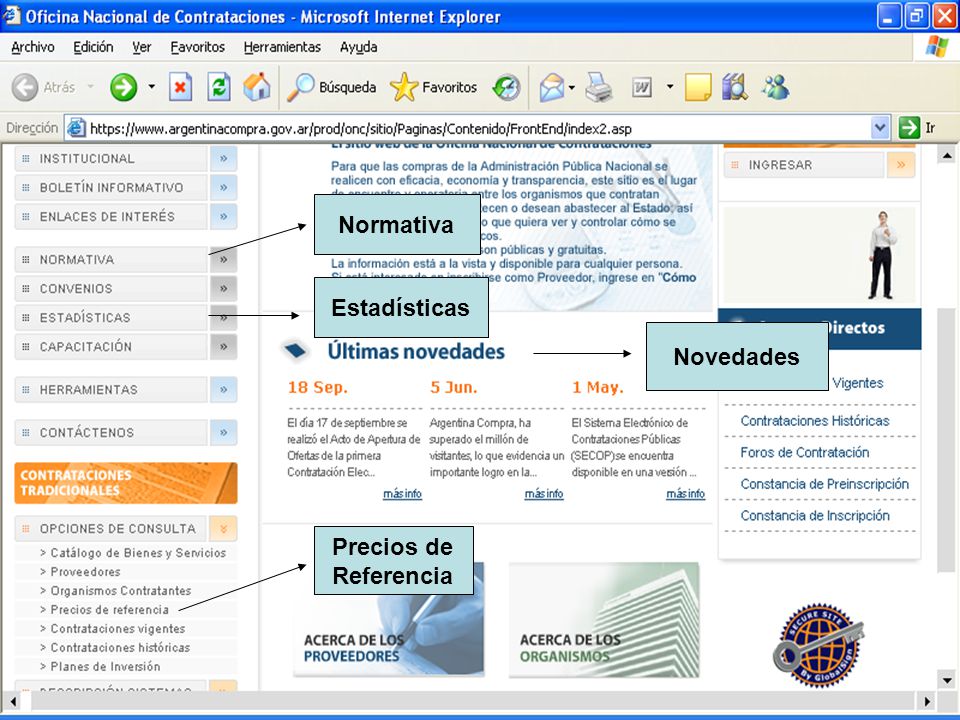This screenshot has height=720, width=960.
Task: Open Foros de Contratación link
Action: (804, 452)
